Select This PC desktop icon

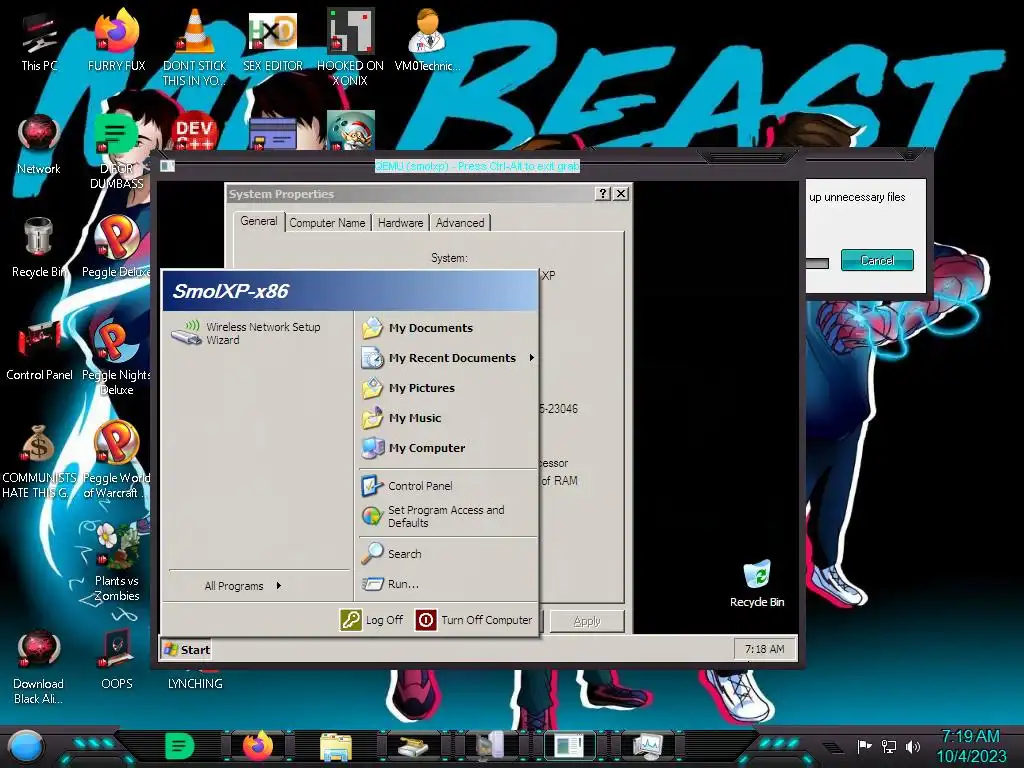click(39, 41)
